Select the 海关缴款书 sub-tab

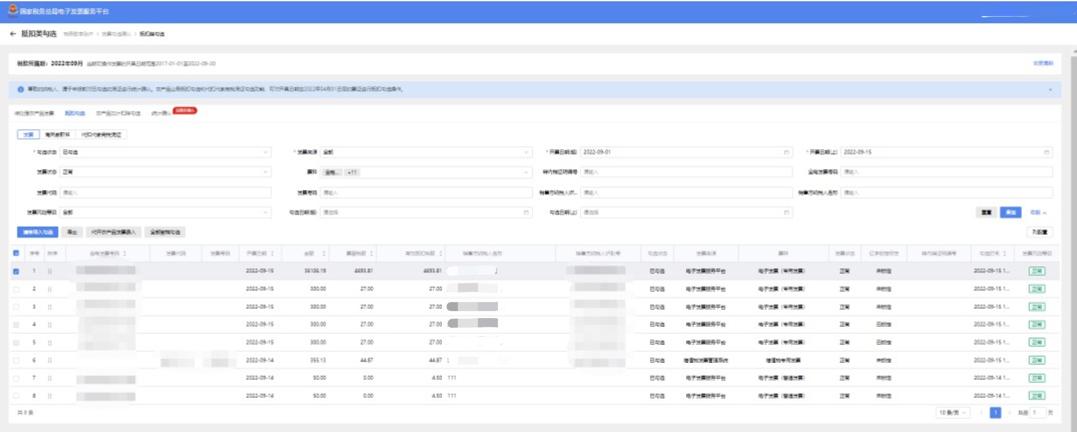pos(57,133)
